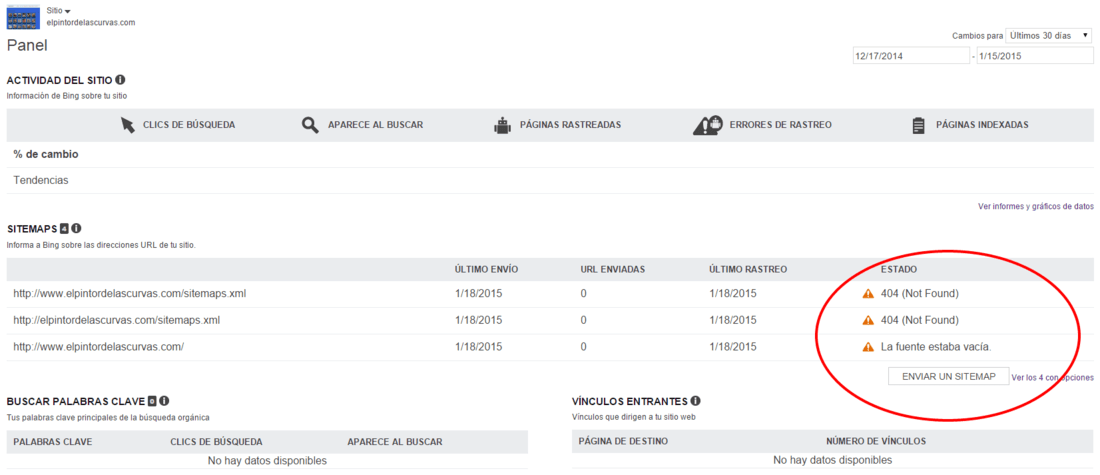Click La fuente estaba vacía status text

point(936,347)
